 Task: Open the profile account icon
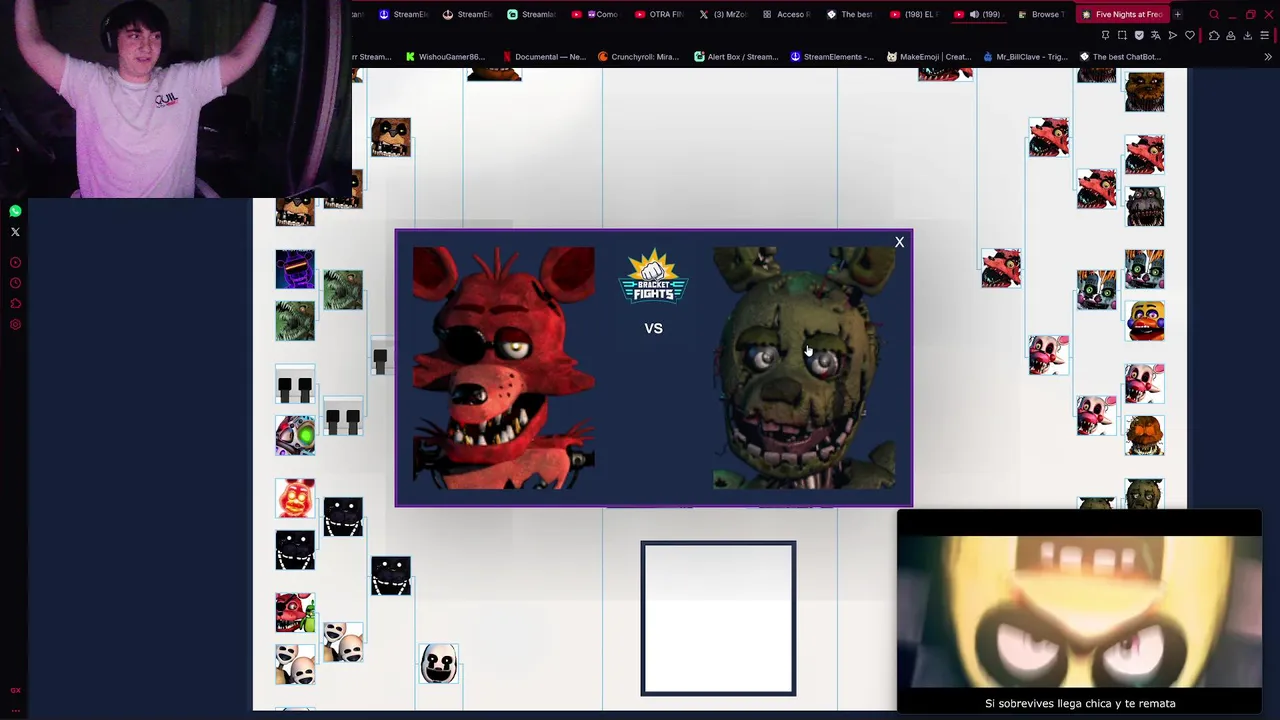coord(1231,35)
